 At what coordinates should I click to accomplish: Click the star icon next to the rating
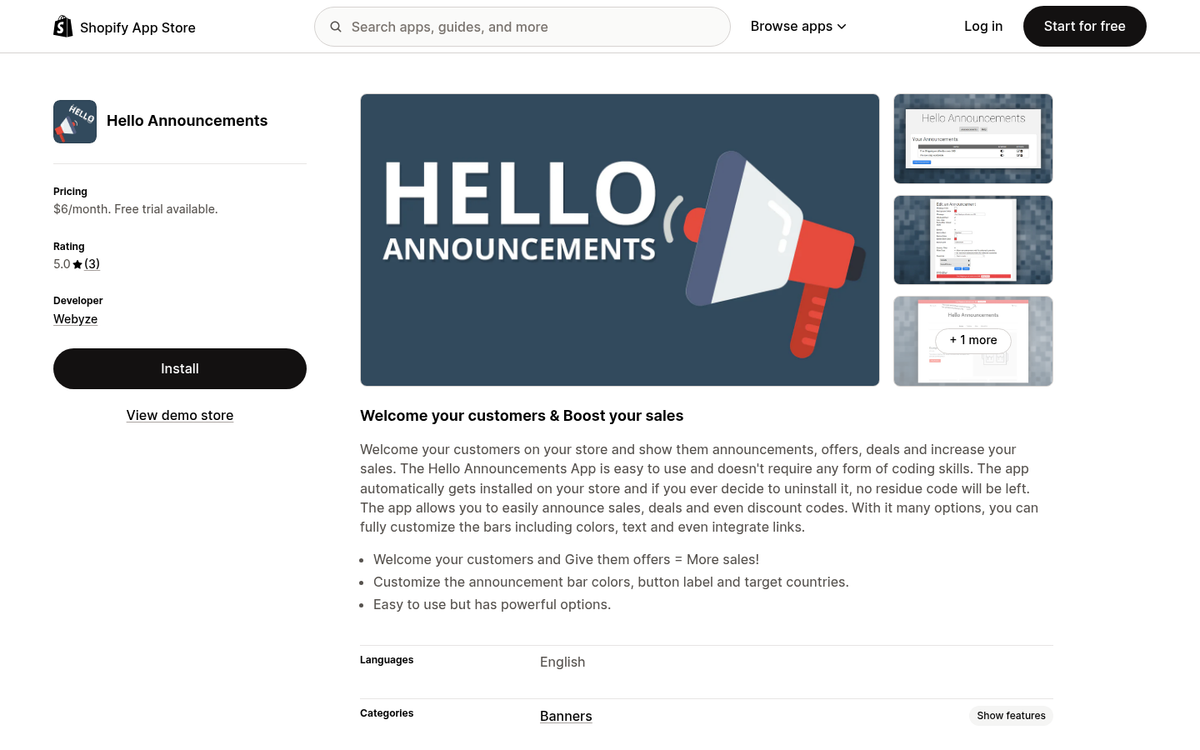pyautogui.click(x=76, y=263)
